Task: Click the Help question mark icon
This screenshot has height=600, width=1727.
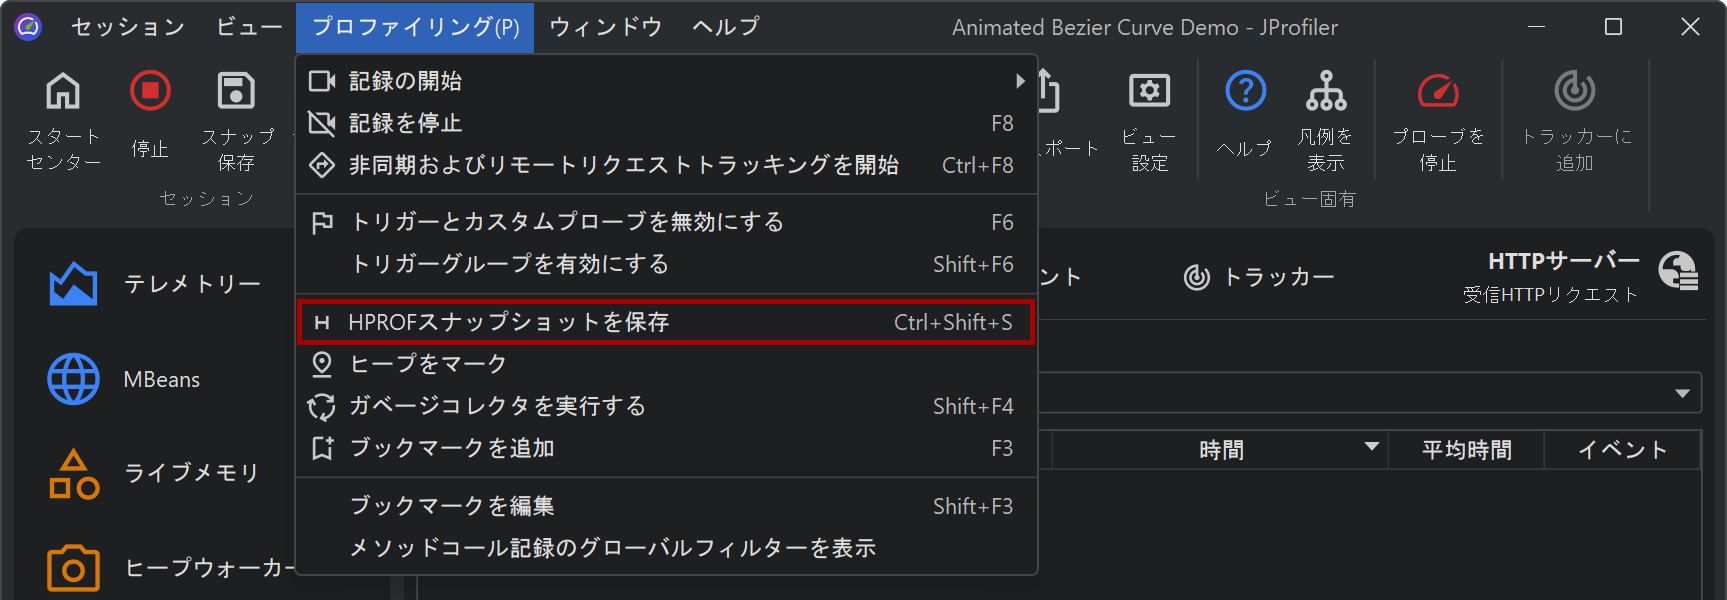Action: pos(1245,92)
